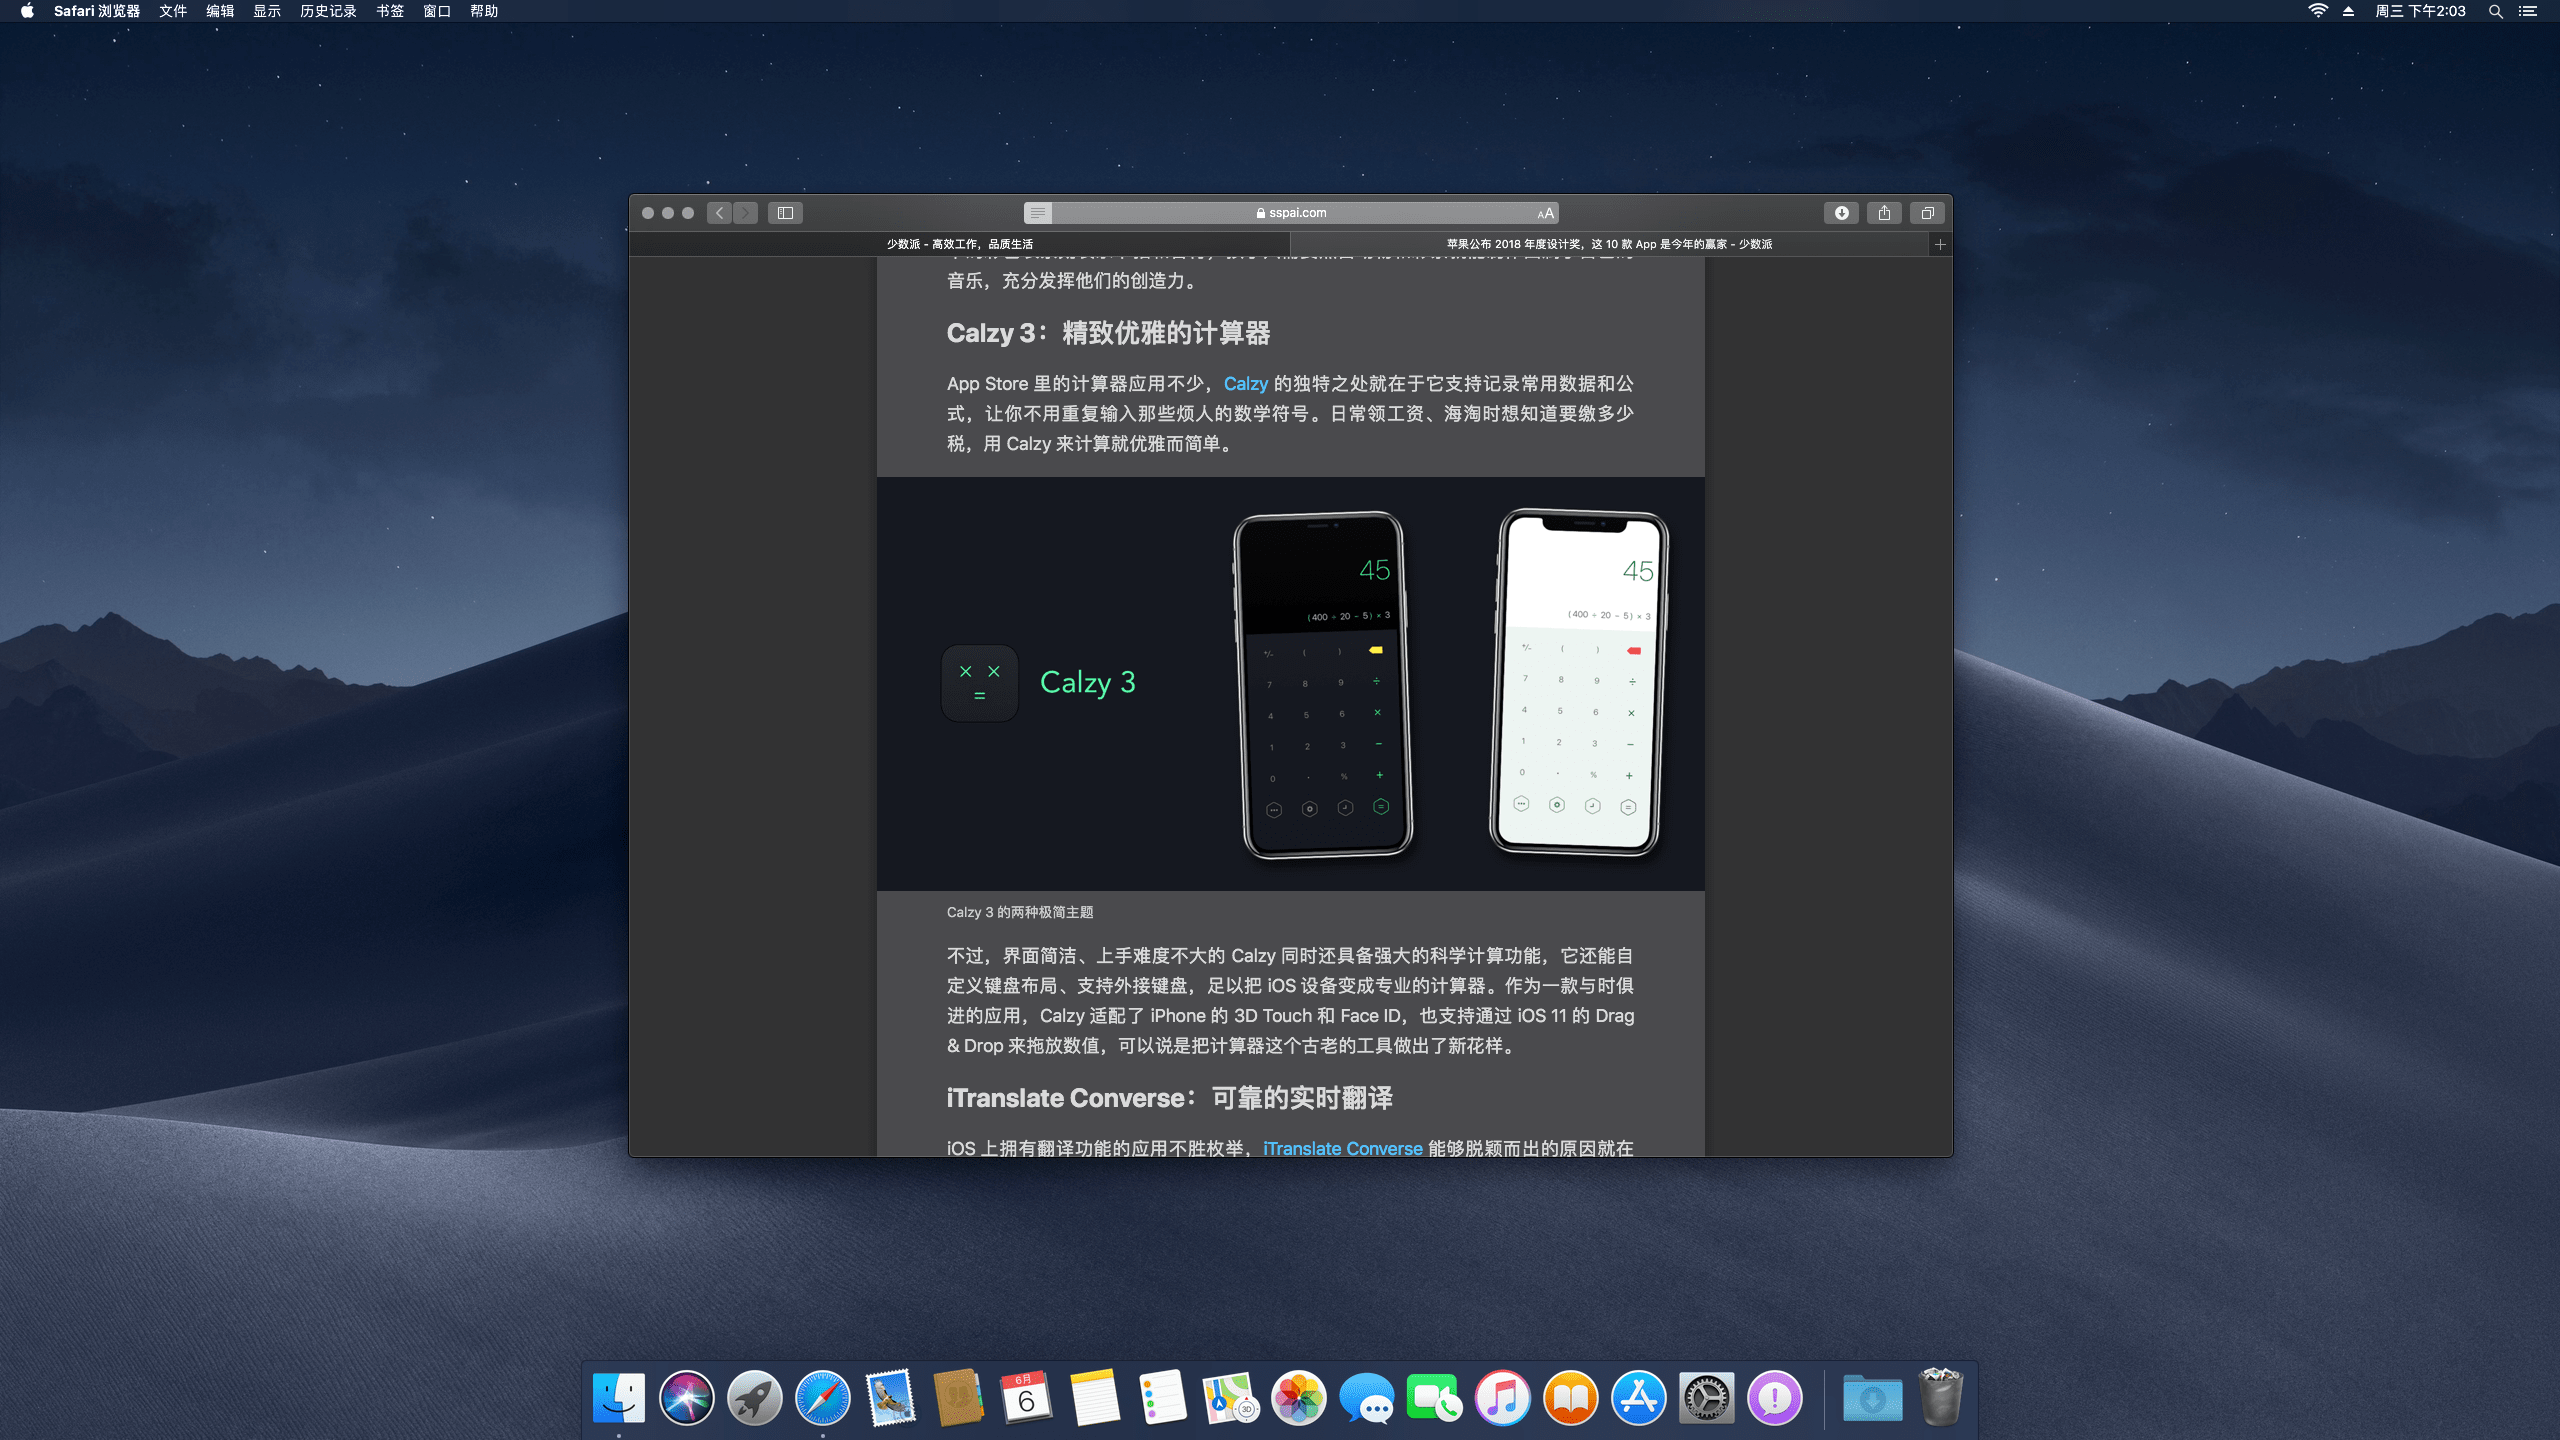
Task: Open Mail from the Dock
Action: 891,1397
